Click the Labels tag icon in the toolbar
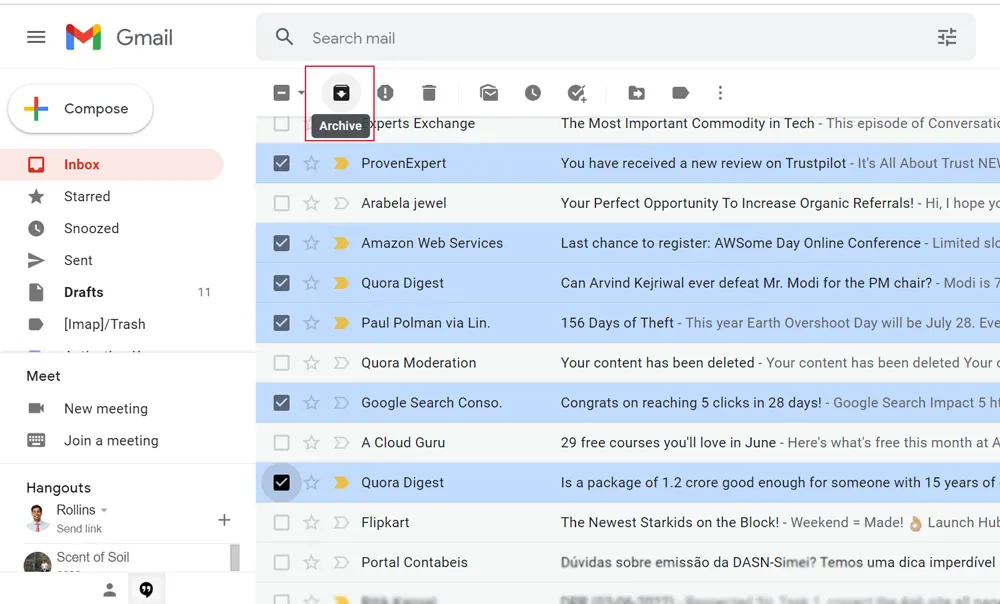This screenshot has height=604, width=1000. coord(680,93)
